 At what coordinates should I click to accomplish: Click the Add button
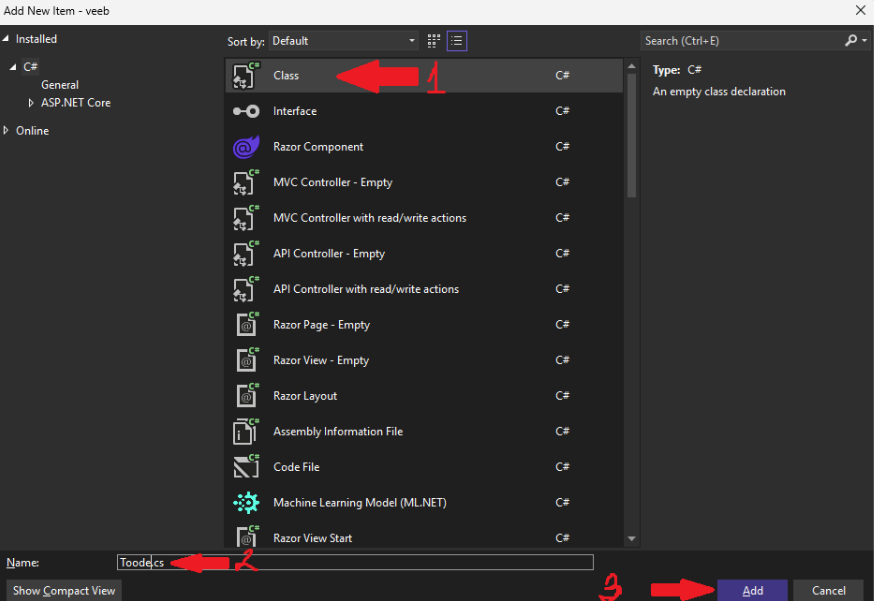coord(752,590)
